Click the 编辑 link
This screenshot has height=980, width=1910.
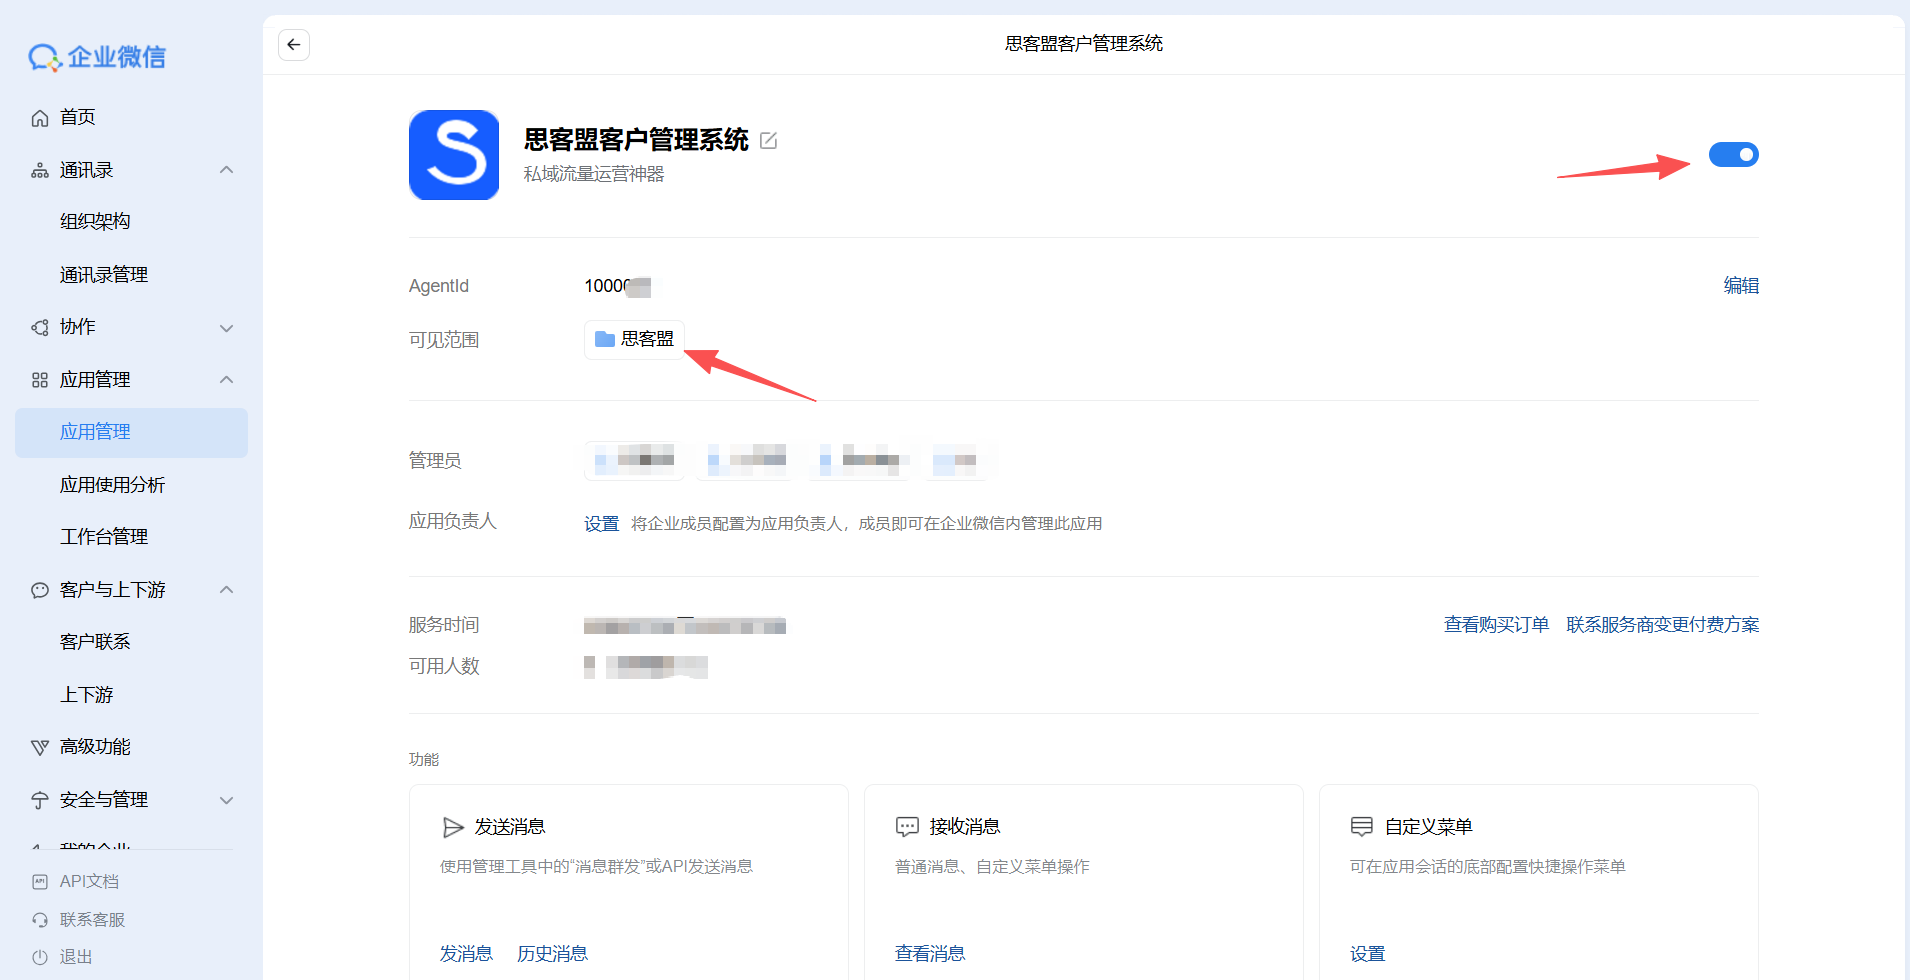click(1741, 286)
